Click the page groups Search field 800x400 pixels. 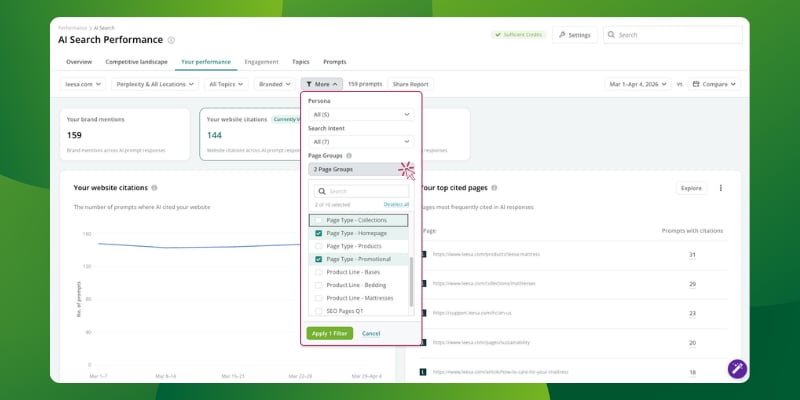(361, 191)
